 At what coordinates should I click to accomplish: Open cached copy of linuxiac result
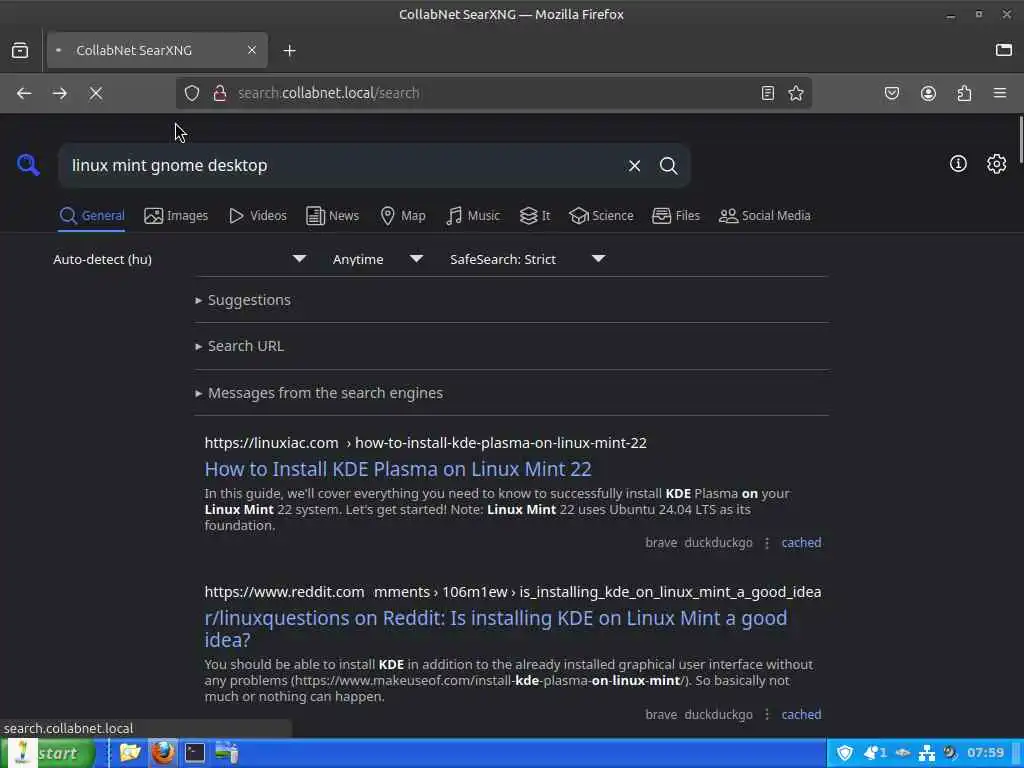[801, 543]
